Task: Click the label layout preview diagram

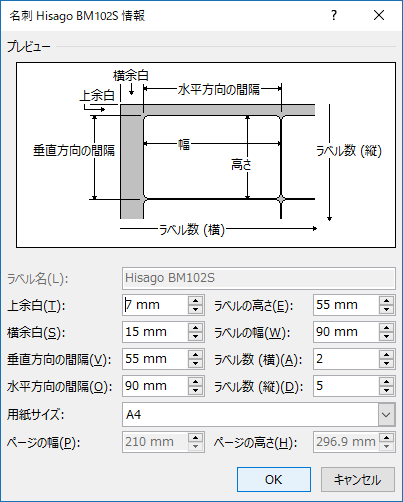Action: (x=206, y=155)
